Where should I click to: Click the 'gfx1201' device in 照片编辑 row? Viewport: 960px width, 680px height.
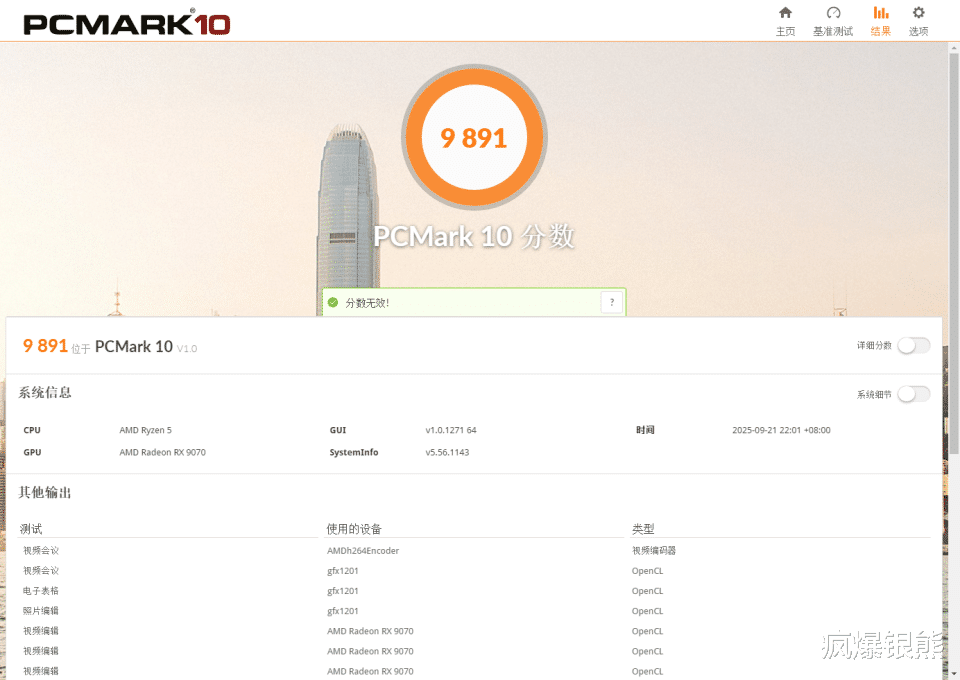pyautogui.click(x=343, y=611)
